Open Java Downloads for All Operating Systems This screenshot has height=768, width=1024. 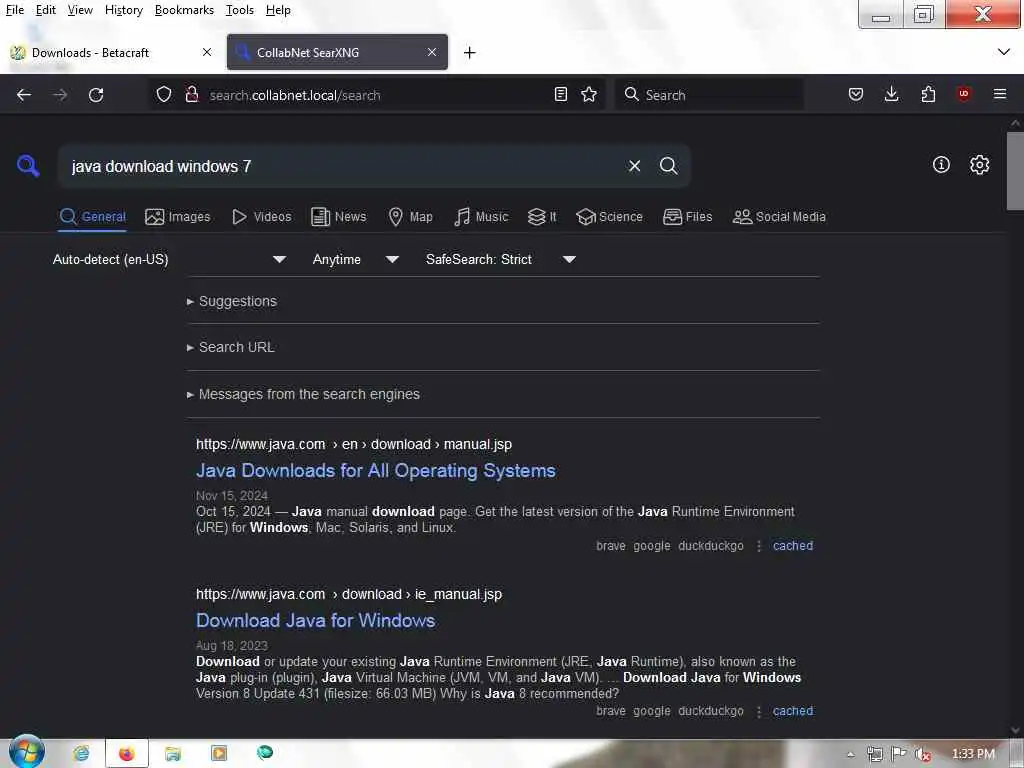376,471
